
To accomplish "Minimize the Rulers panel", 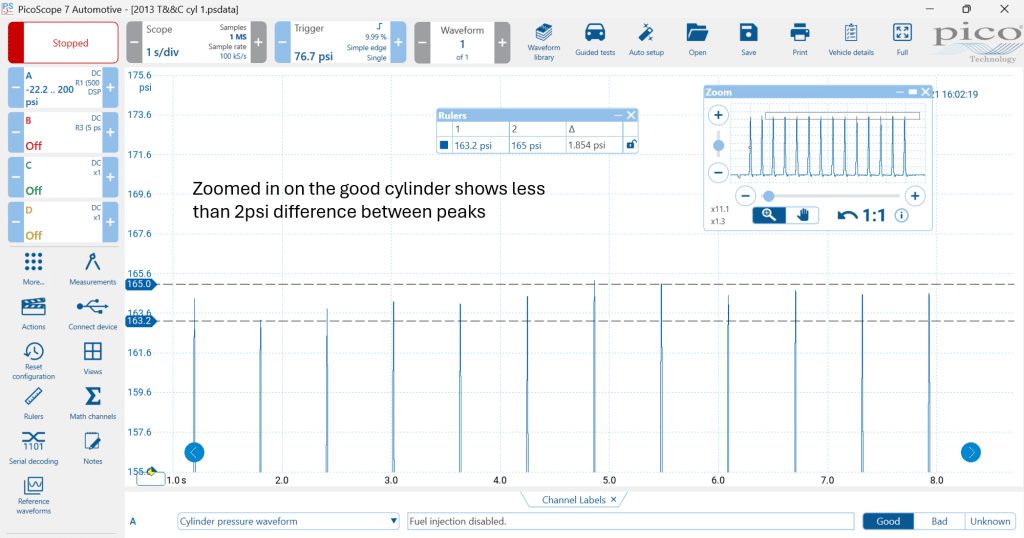I will tap(618, 115).
